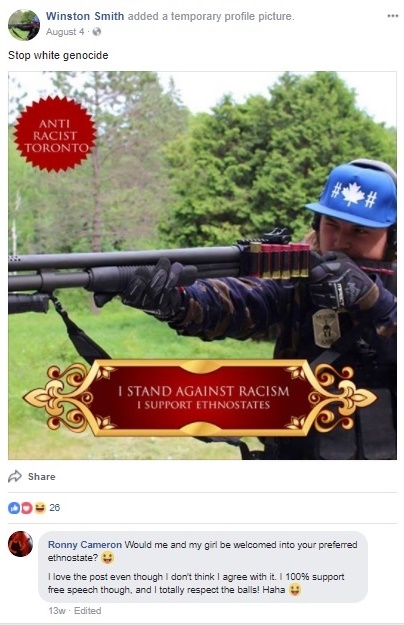Show the comment's Edited history
This screenshot has height=625, width=404.
(88, 611)
